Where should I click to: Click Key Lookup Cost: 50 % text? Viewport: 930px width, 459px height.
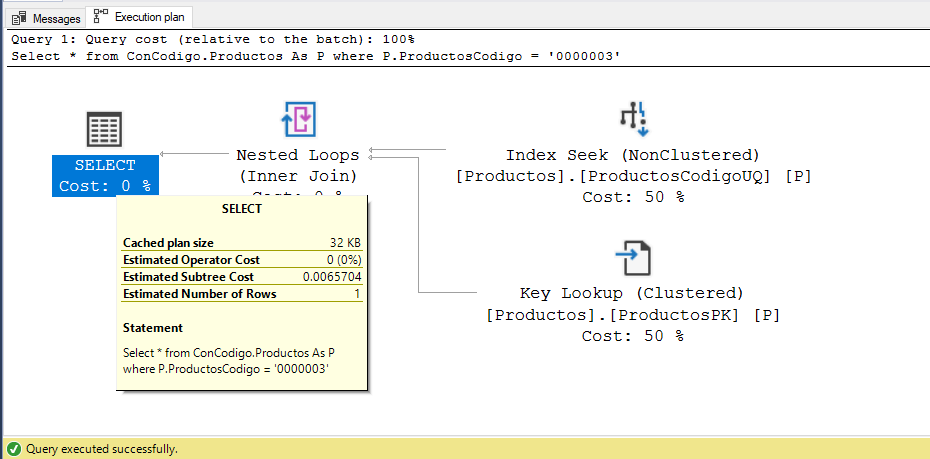click(633, 336)
